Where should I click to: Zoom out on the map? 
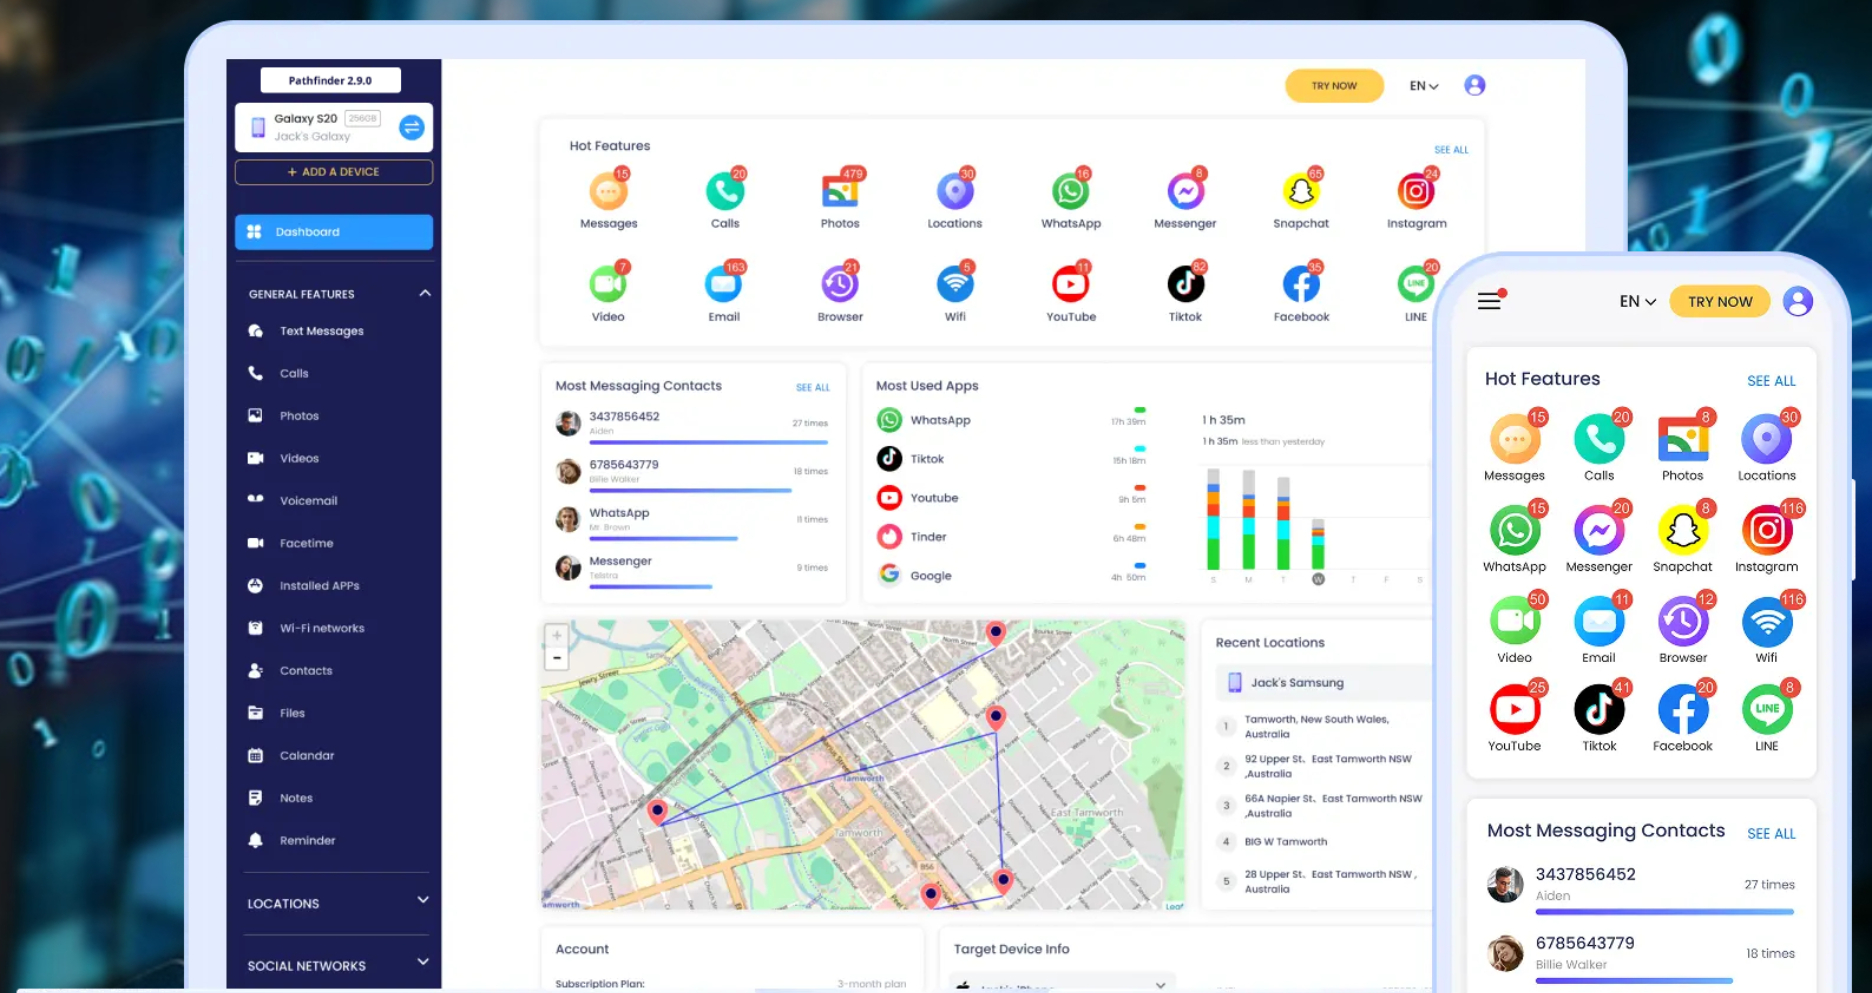point(557,658)
